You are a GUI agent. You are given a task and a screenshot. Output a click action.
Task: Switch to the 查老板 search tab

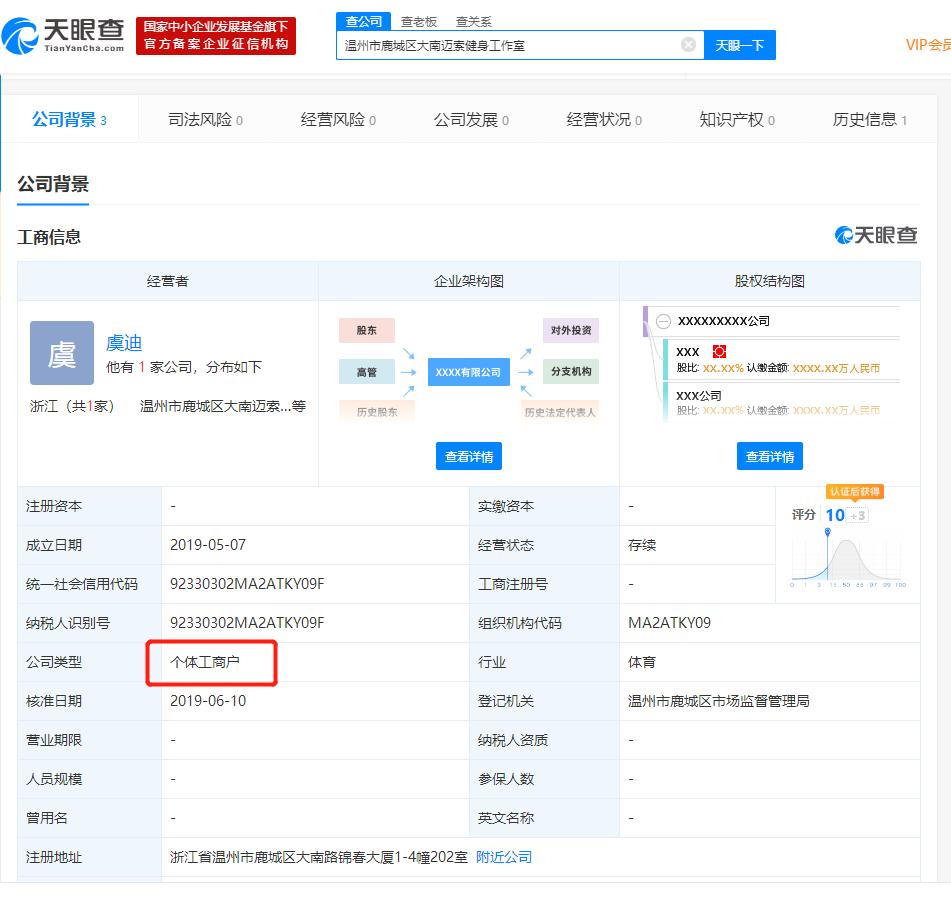tap(420, 21)
